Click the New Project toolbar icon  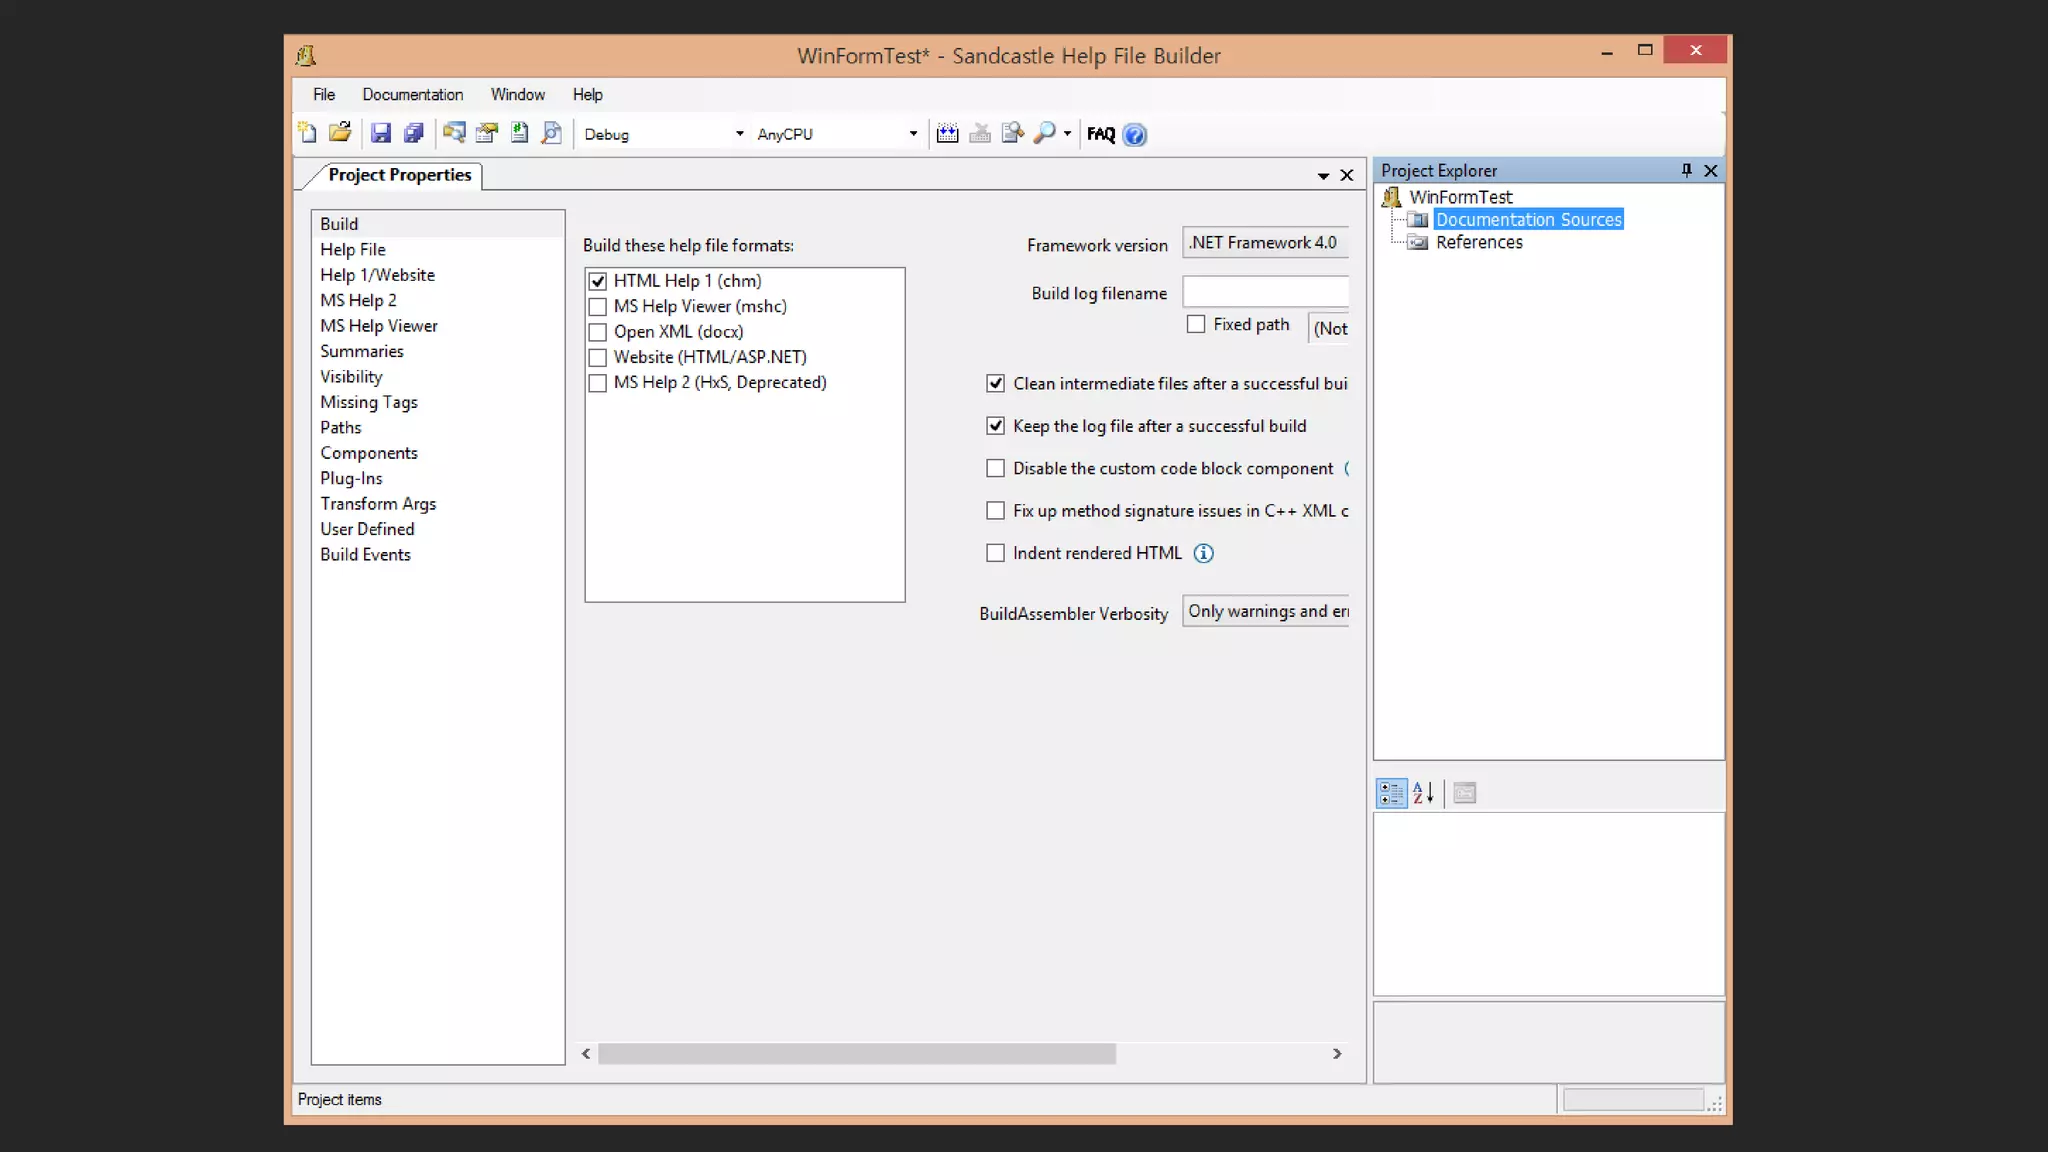(x=307, y=133)
